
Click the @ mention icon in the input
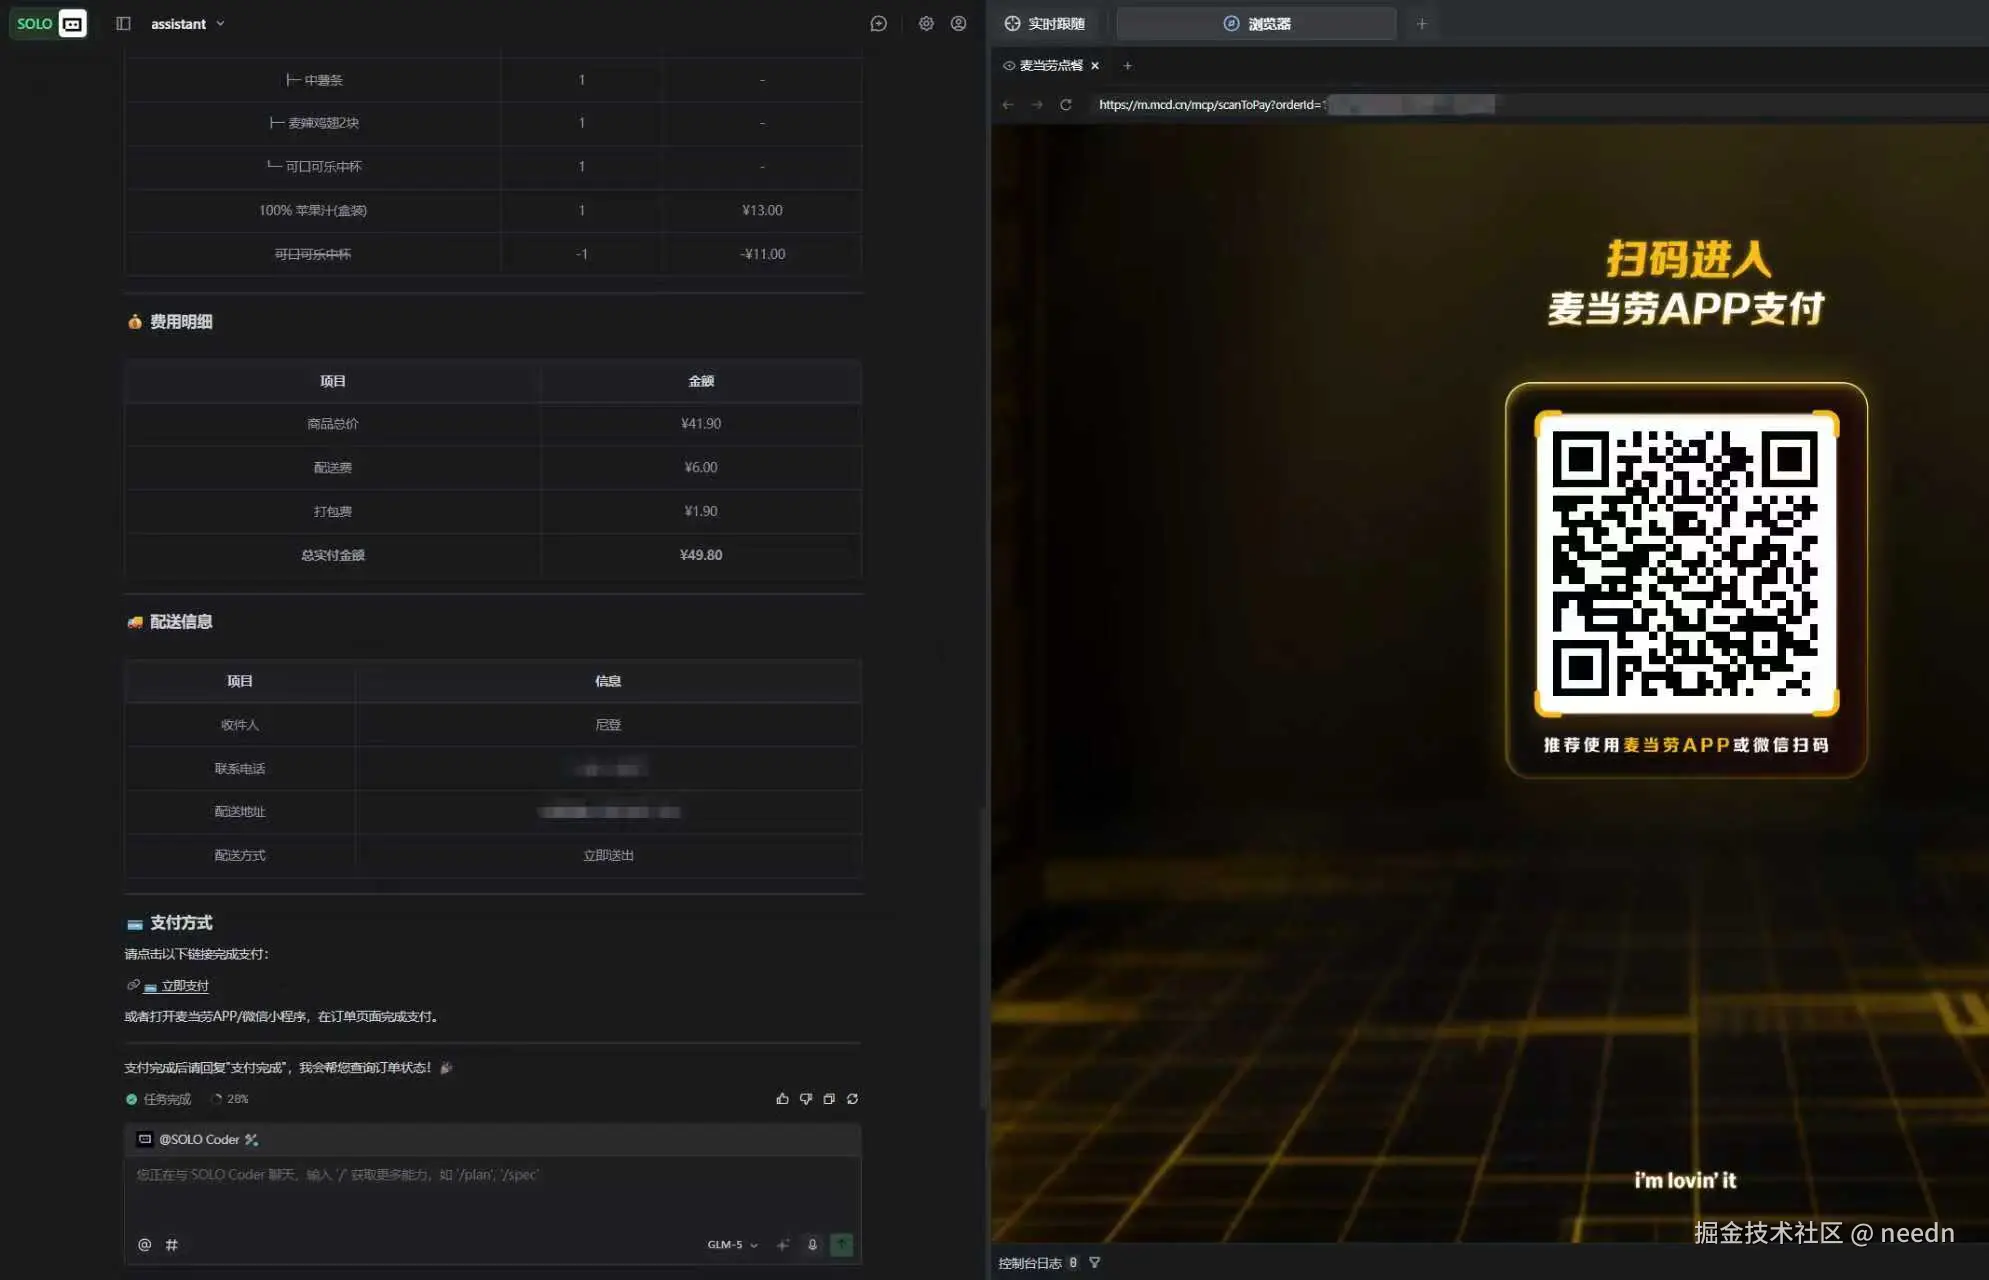(143, 1245)
